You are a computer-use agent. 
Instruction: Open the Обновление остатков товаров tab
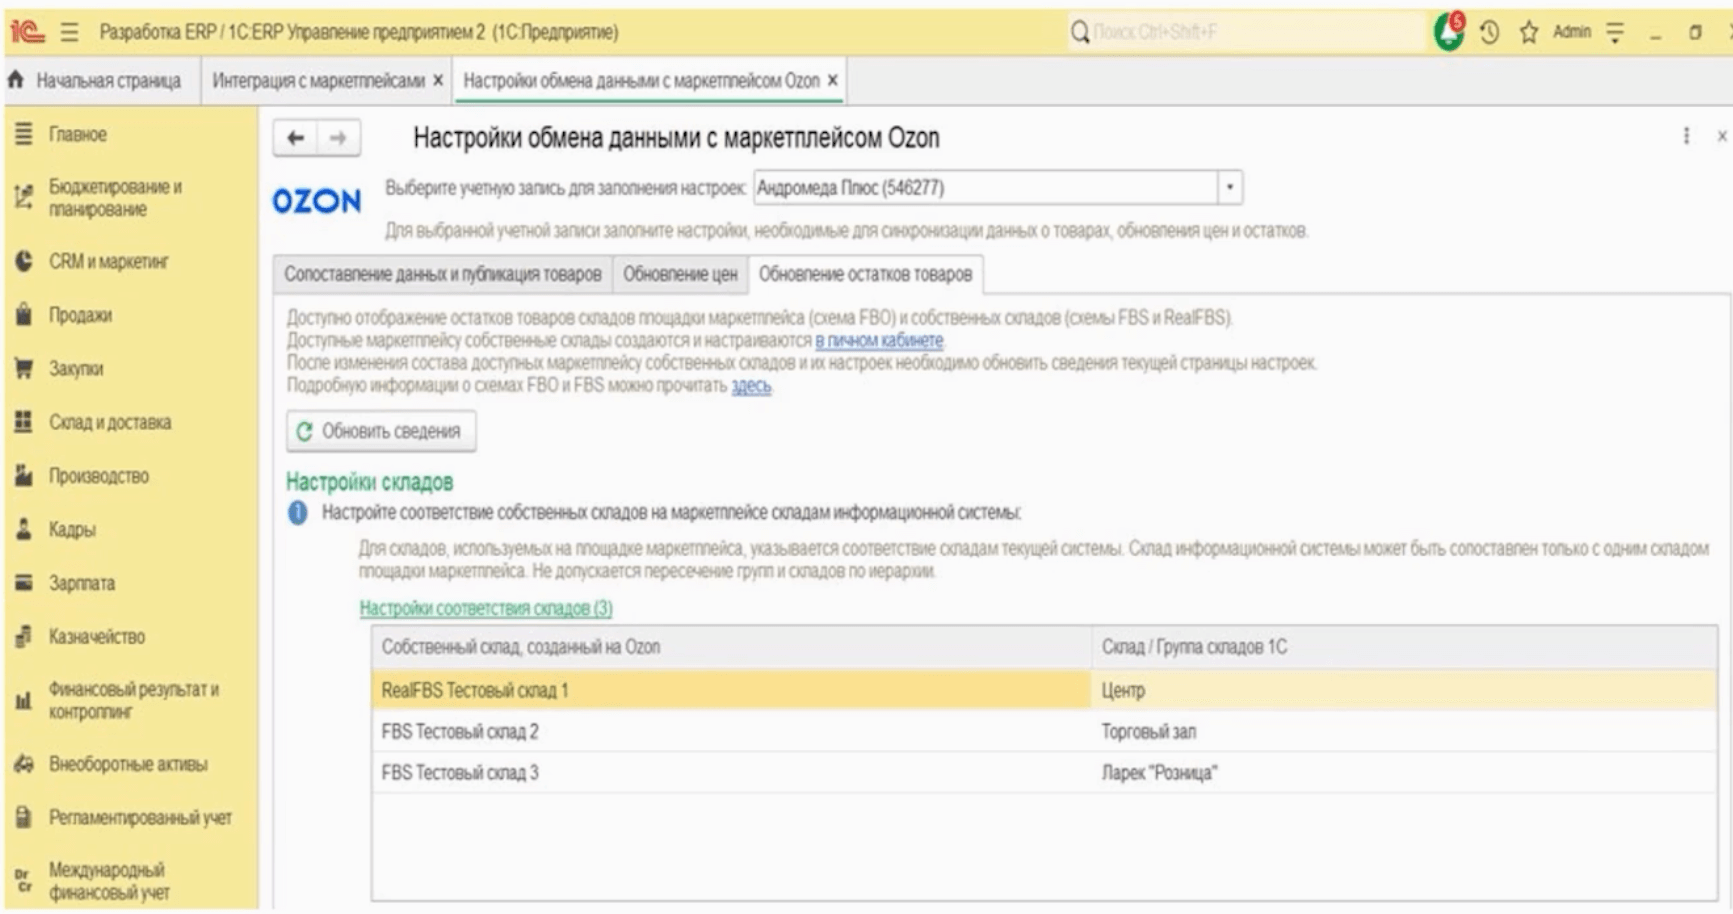(x=865, y=274)
